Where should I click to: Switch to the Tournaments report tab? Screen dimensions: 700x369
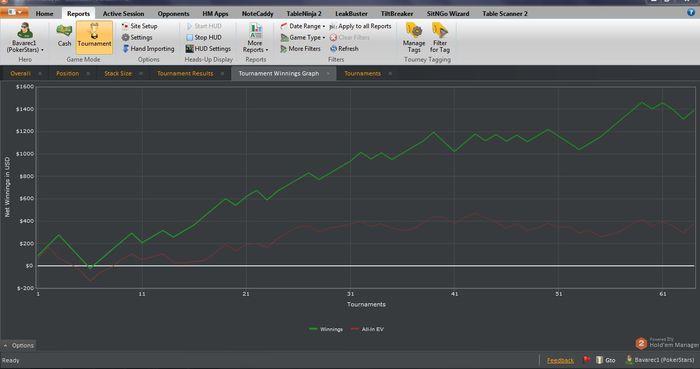[362, 74]
